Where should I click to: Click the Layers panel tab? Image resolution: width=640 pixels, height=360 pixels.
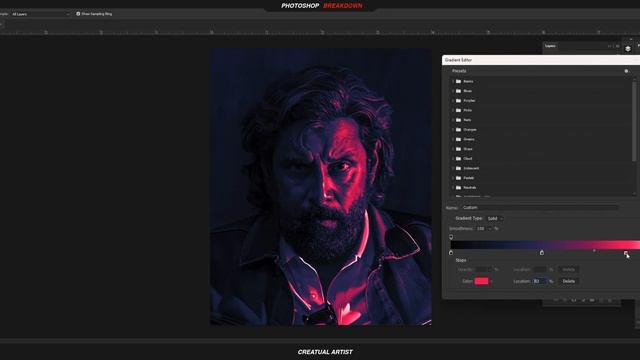pyautogui.click(x=550, y=46)
